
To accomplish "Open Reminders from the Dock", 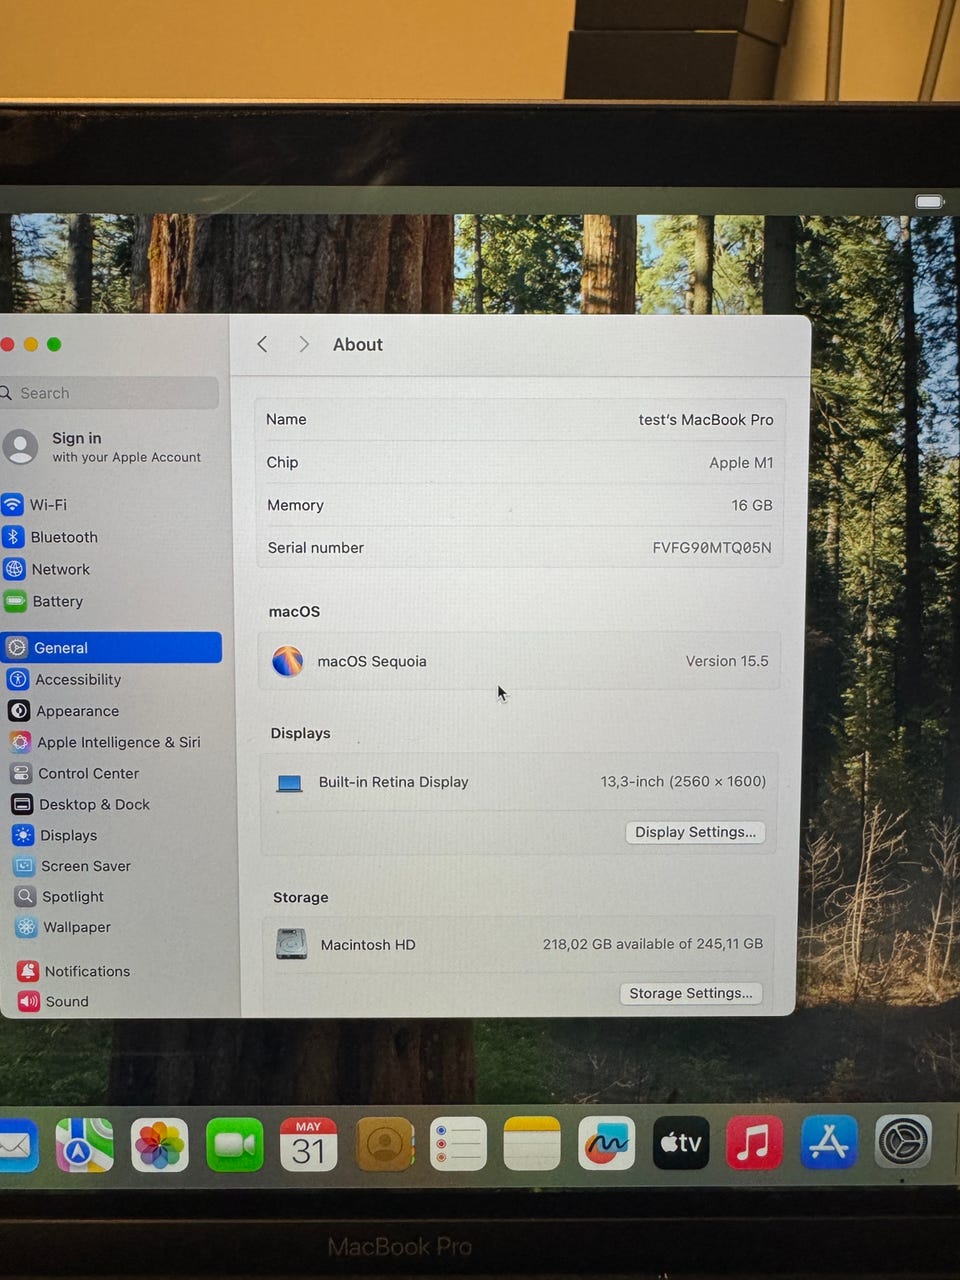I will 458,1144.
